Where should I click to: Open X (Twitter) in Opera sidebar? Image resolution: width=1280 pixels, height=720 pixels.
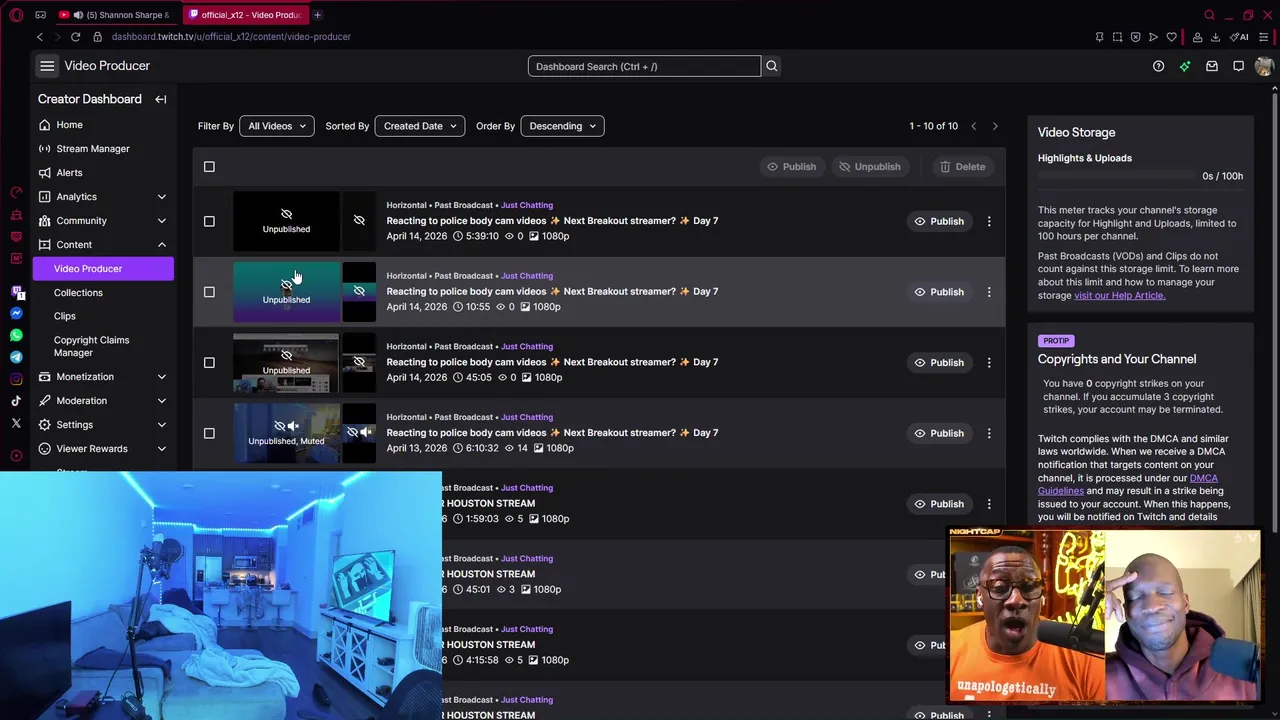(x=16, y=424)
